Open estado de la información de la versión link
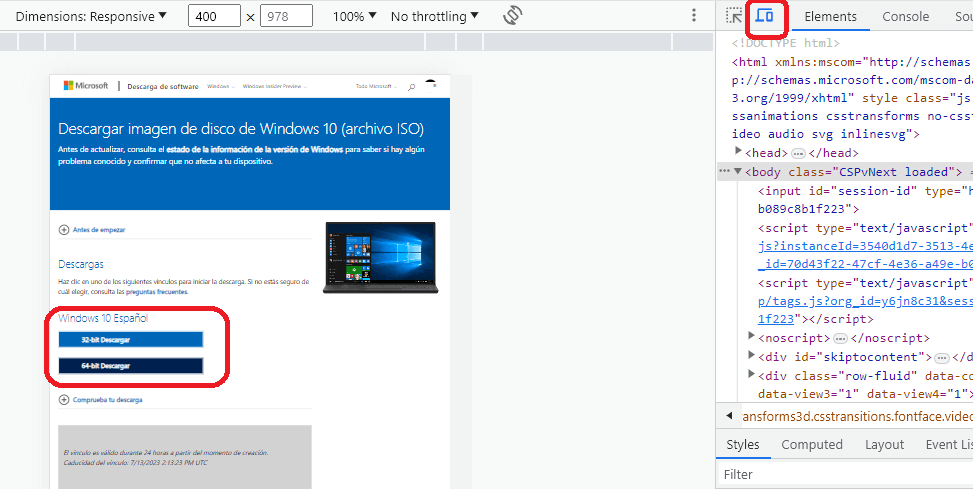The height and width of the screenshot is (489, 973). (x=254, y=150)
